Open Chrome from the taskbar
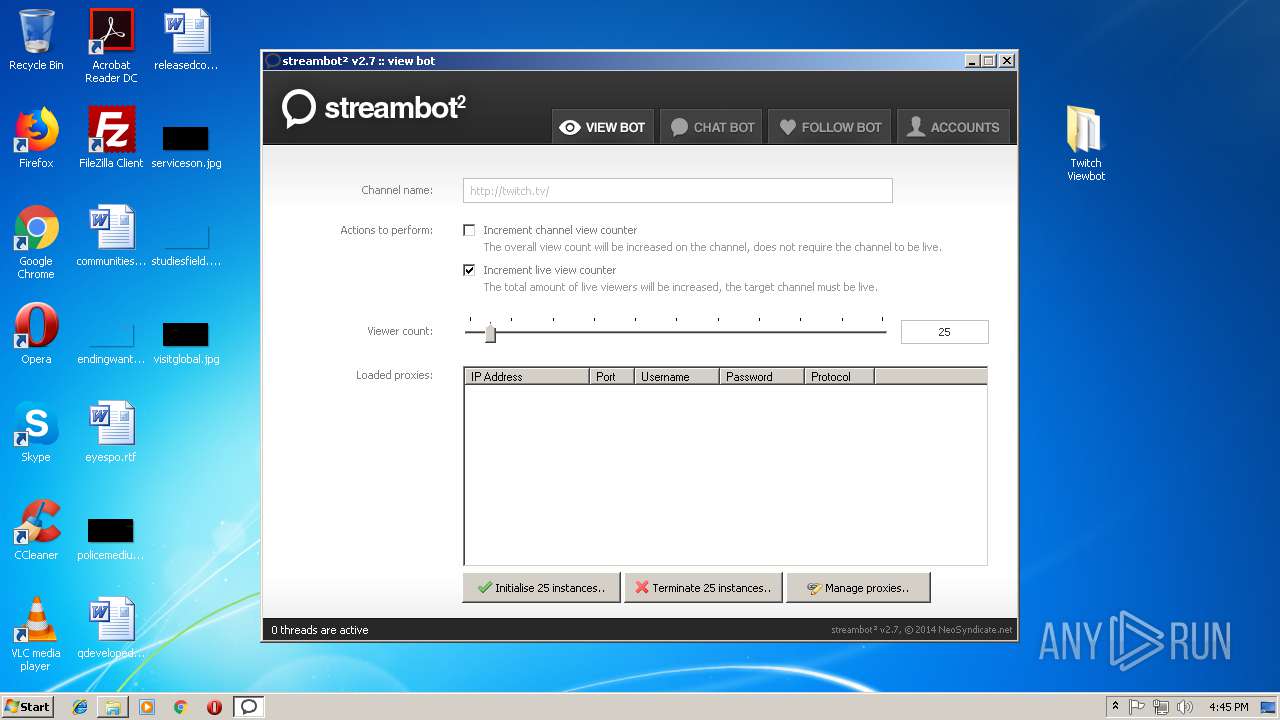This screenshot has height=720, width=1280. pyautogui.click(x=180, y=707)
